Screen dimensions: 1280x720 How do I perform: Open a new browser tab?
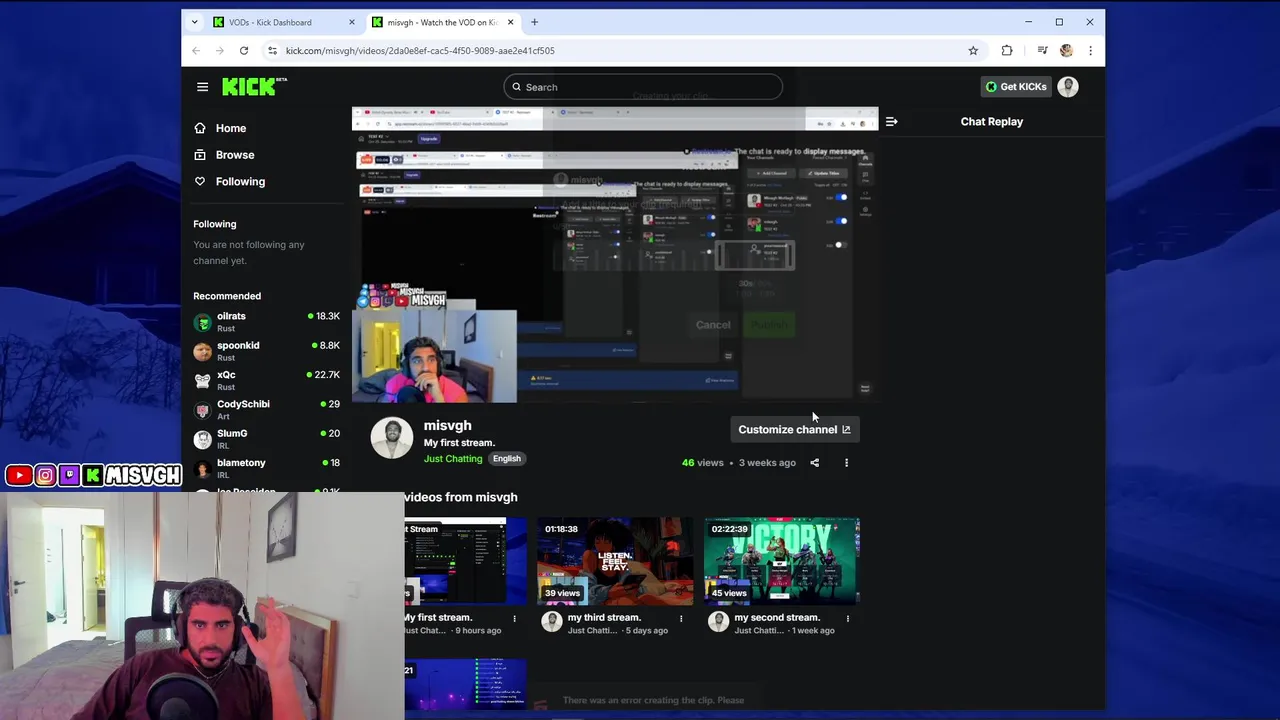pyautogui.click(x=534, y=22)
